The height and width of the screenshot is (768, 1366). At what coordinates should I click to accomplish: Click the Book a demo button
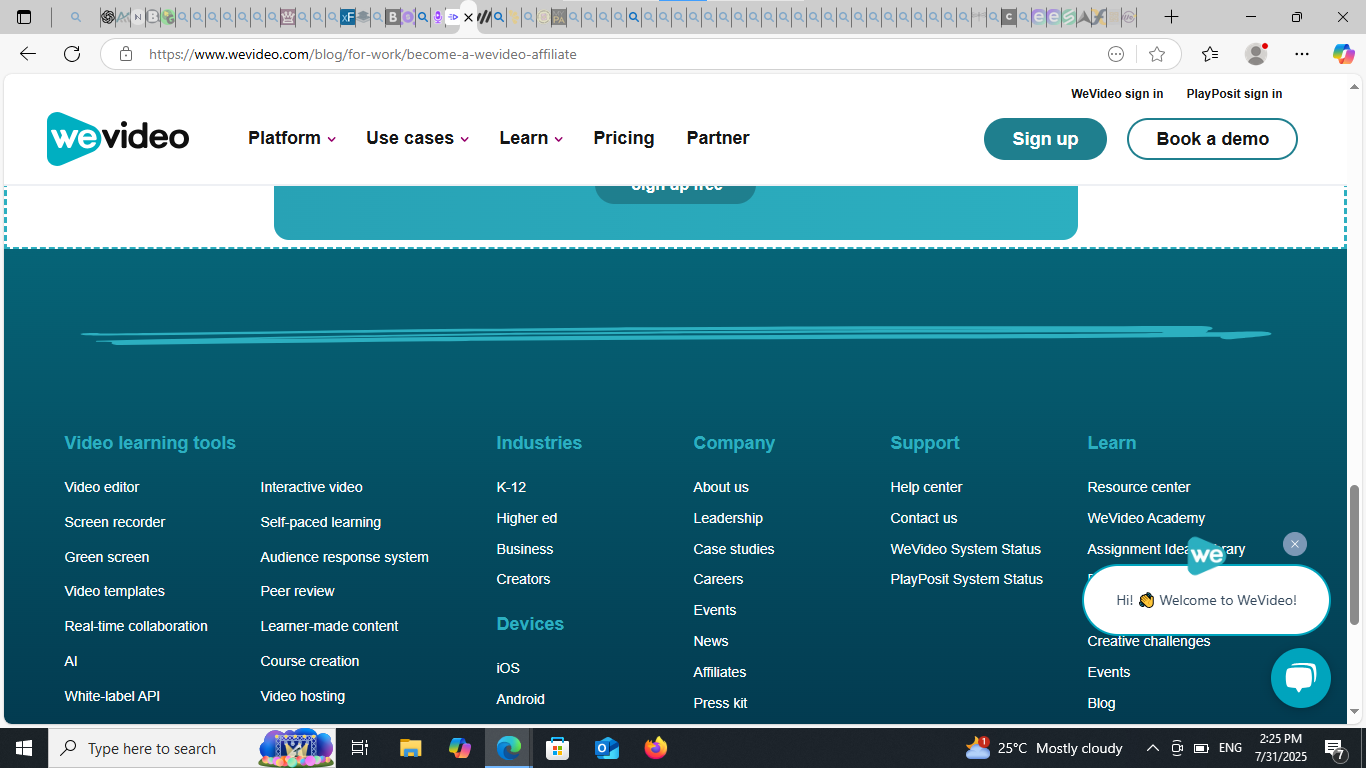pyautogui.click(x=1212, y=139)
